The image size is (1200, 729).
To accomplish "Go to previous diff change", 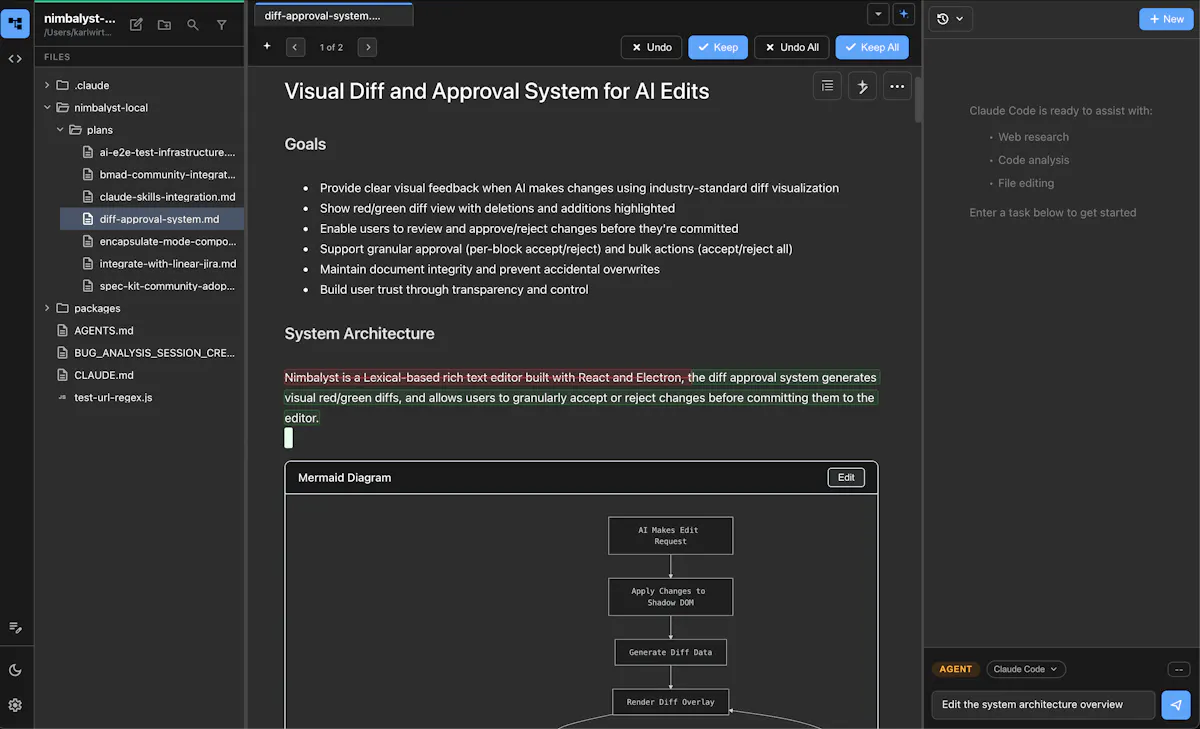I will [x=295, y=47].
